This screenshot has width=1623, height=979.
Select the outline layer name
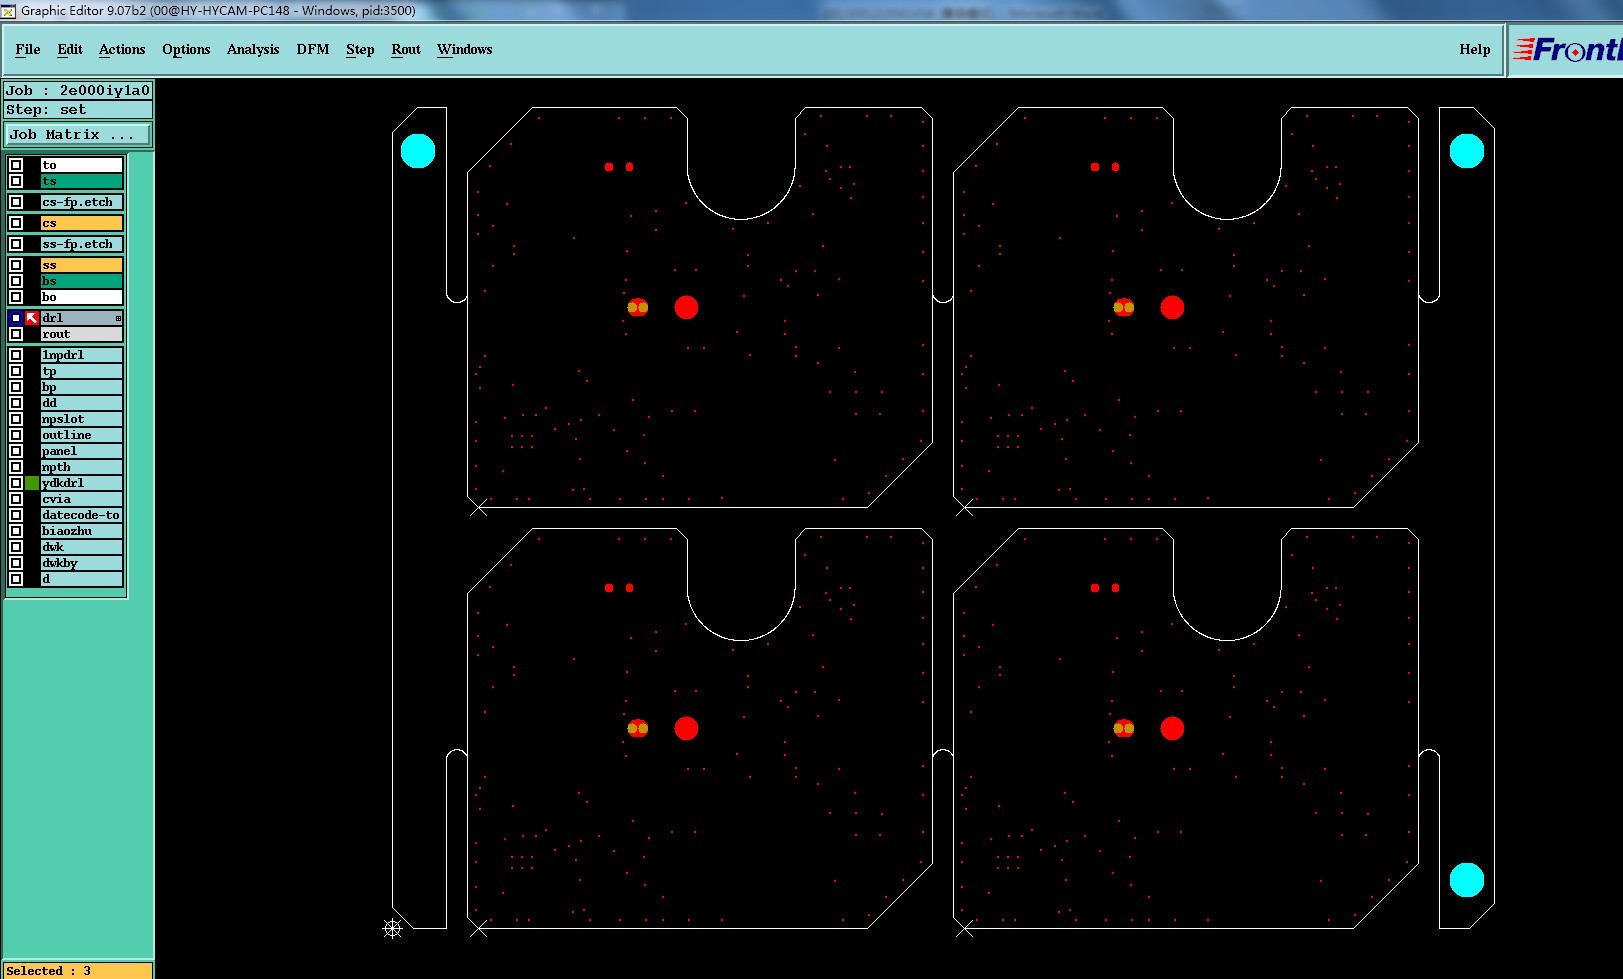tap(82, 435)
